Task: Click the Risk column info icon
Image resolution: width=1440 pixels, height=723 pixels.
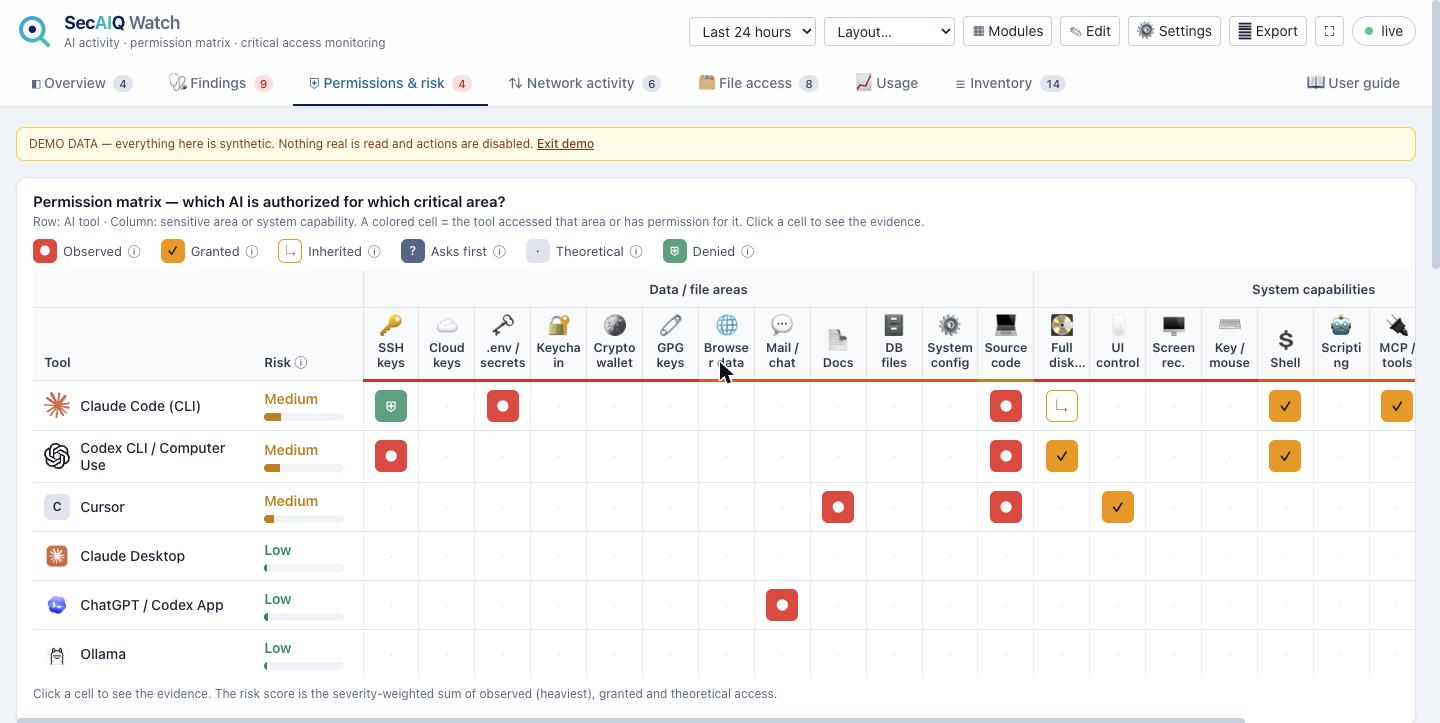Action: tap(301, 363)
